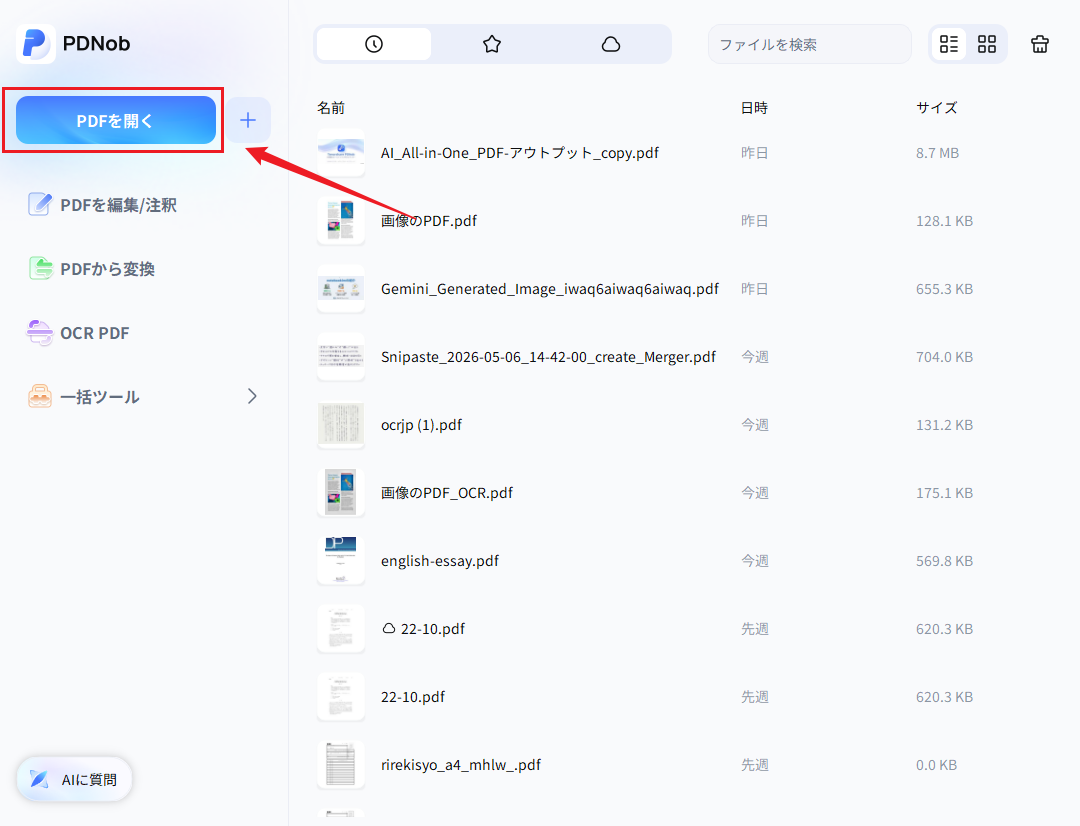Image resolution: width=1080 pixels, height=826 pixels.
Task: Click cloud icon beside 22-10.pdf name
Action: click(388, 628)
